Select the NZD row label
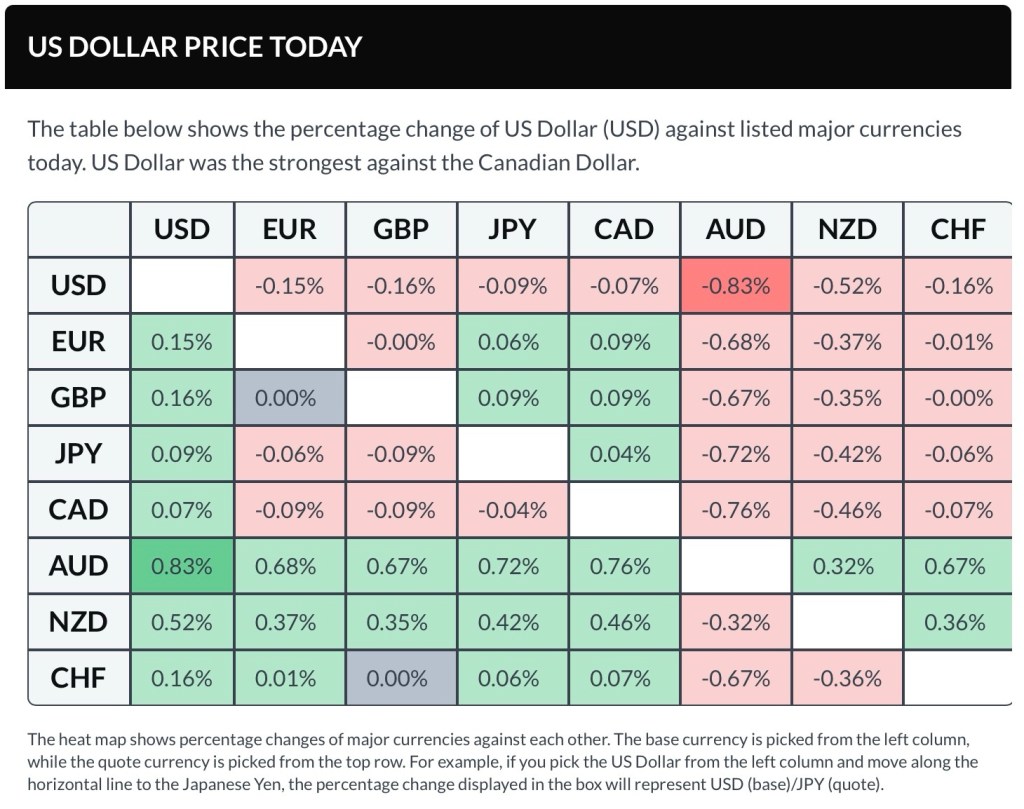Viewport: 1024px width, 809px height. click(x=79, y=622)
